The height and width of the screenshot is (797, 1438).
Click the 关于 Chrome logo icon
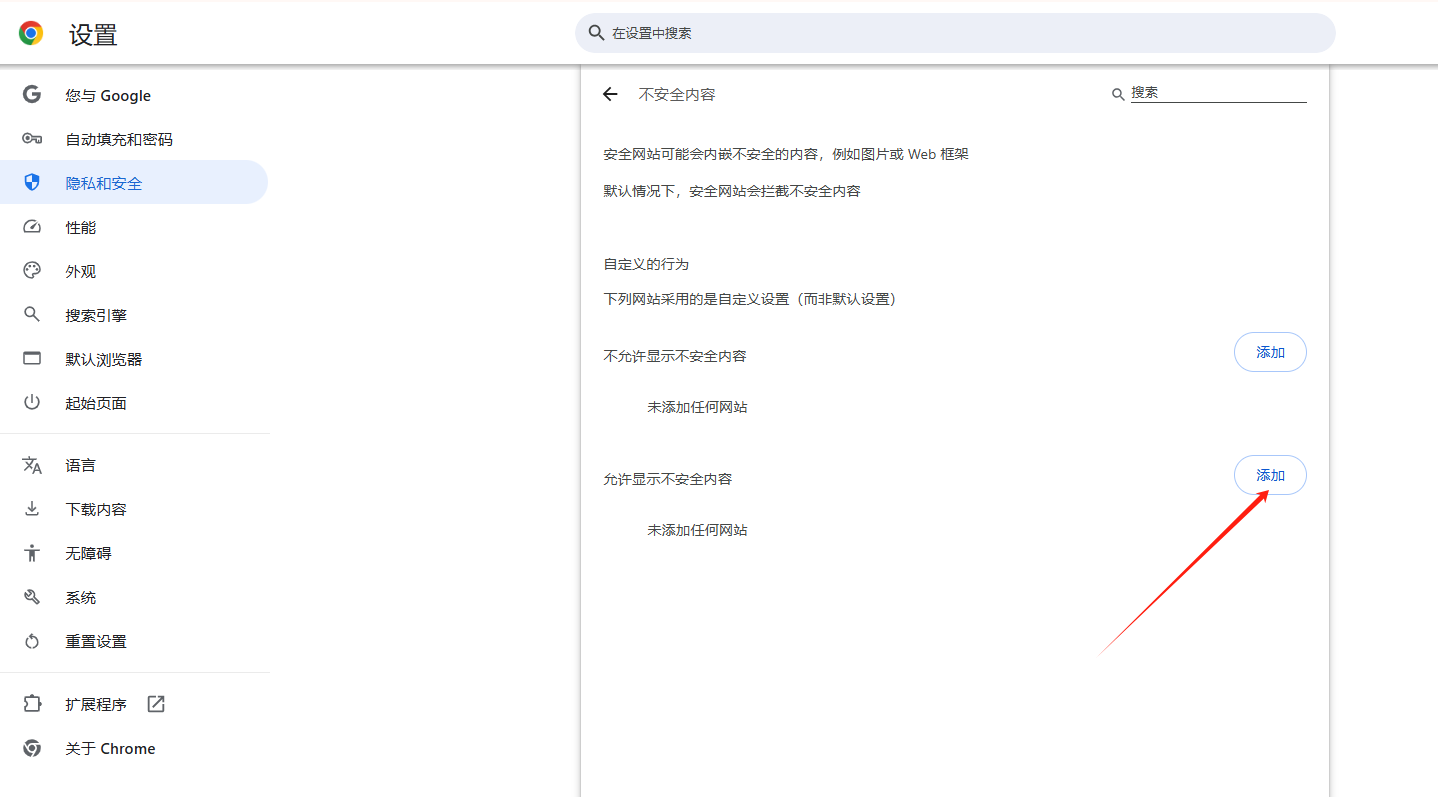click(x=32, y=748)
